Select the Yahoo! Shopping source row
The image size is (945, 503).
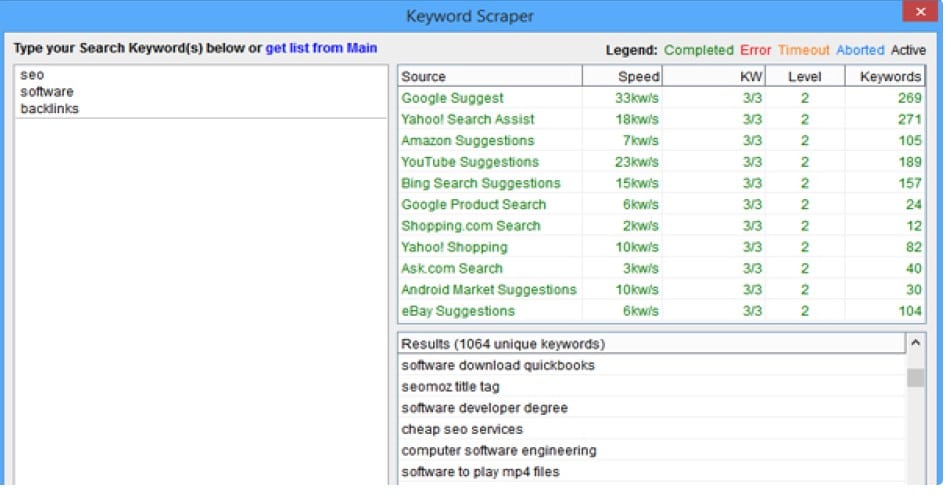(661, 247)
